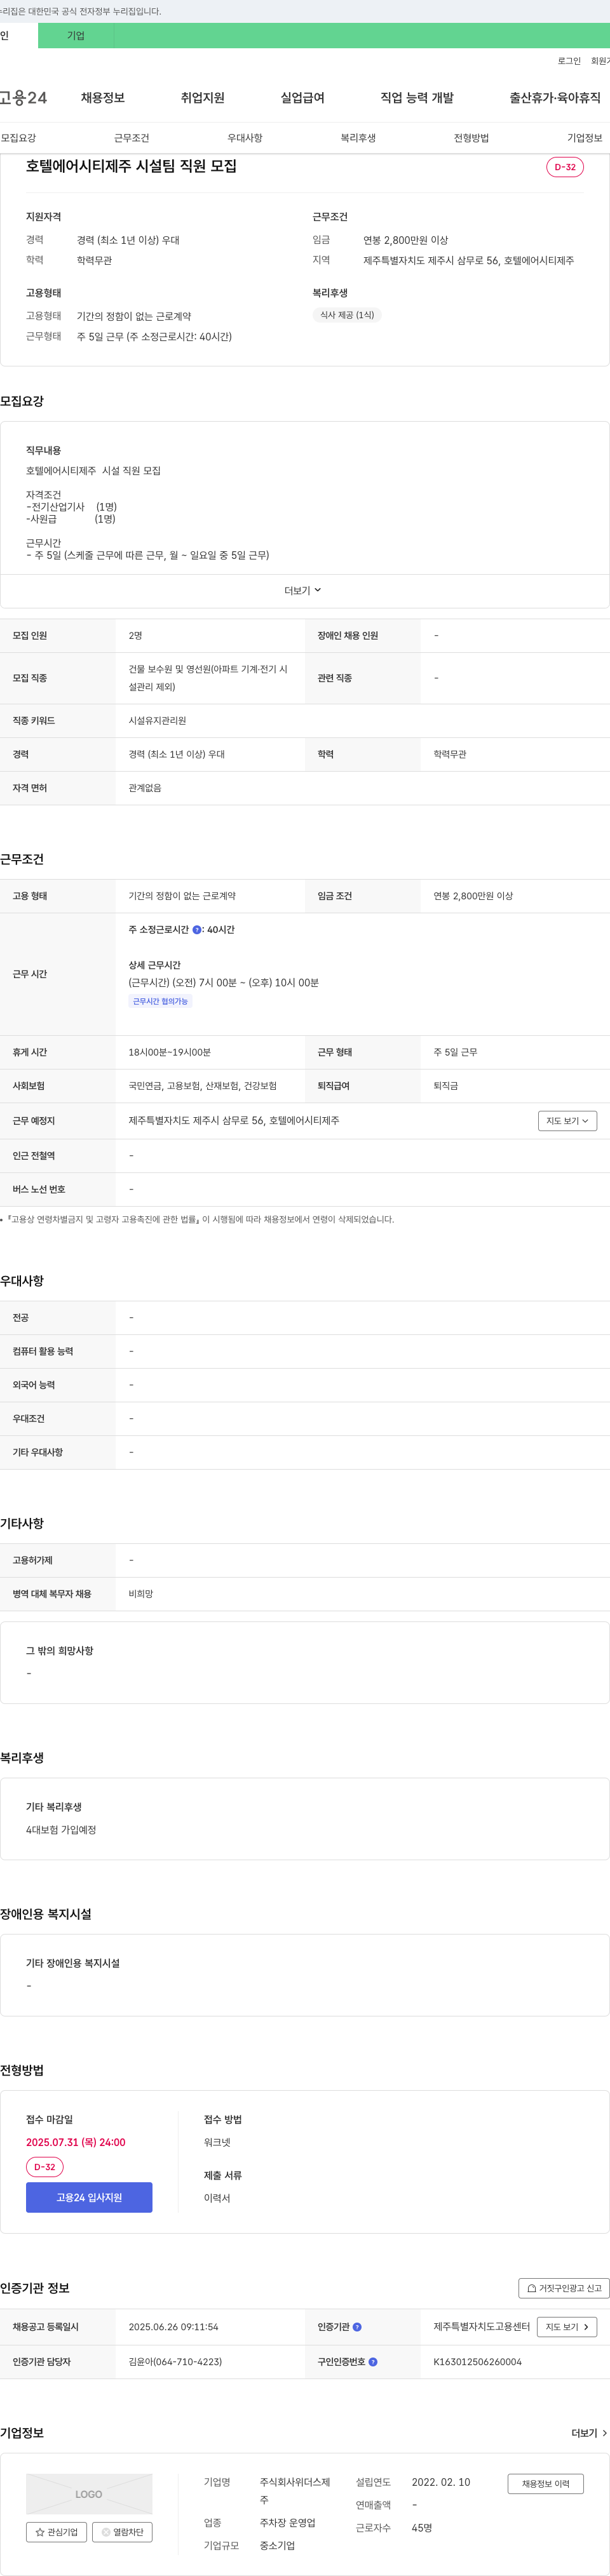Click 휴게 시간 value 18시00분~19시00분

click(169, 1053)
